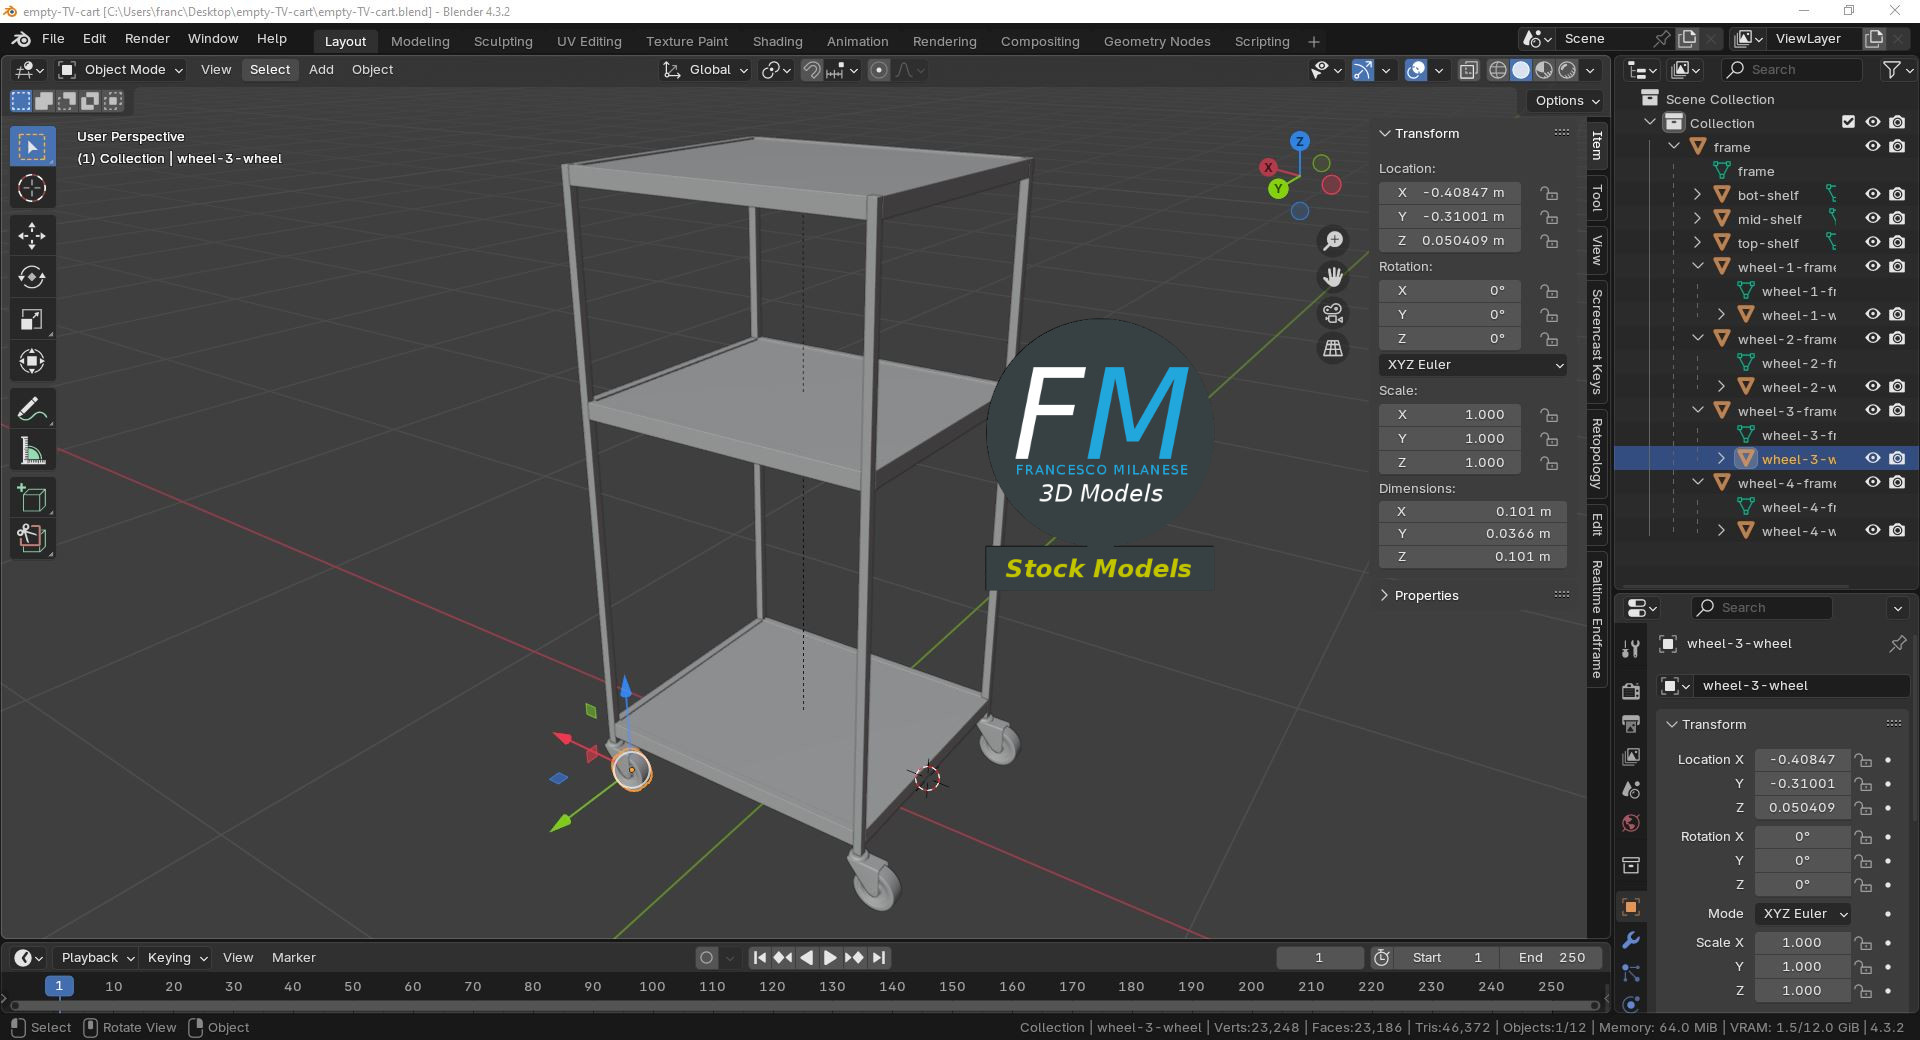This screenshot has width=1920, height=1040.
Task: Click the Options button in viewport
Action: pos(1566,101)
